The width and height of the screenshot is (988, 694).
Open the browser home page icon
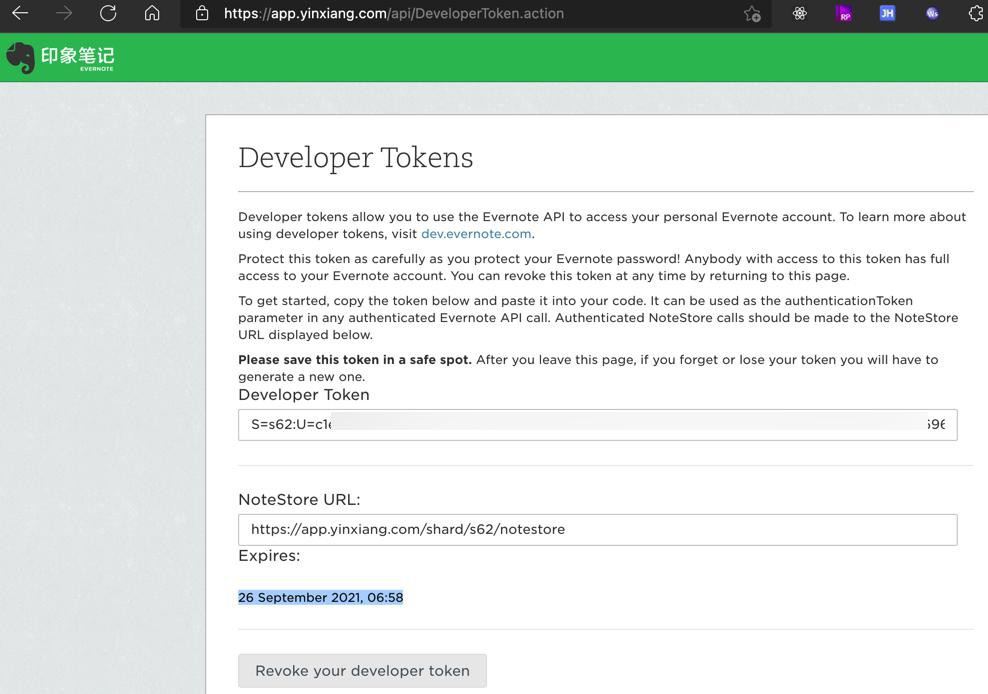pos(152,13)
